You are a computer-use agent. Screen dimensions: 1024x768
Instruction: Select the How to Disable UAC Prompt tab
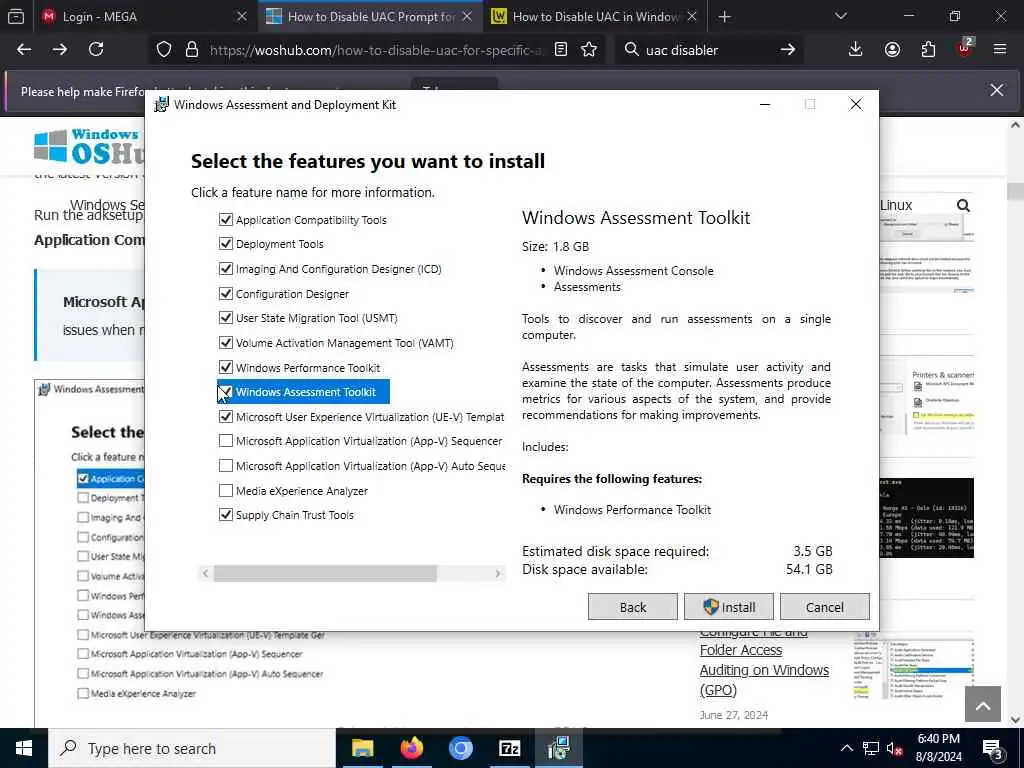[x=370, y=16]
